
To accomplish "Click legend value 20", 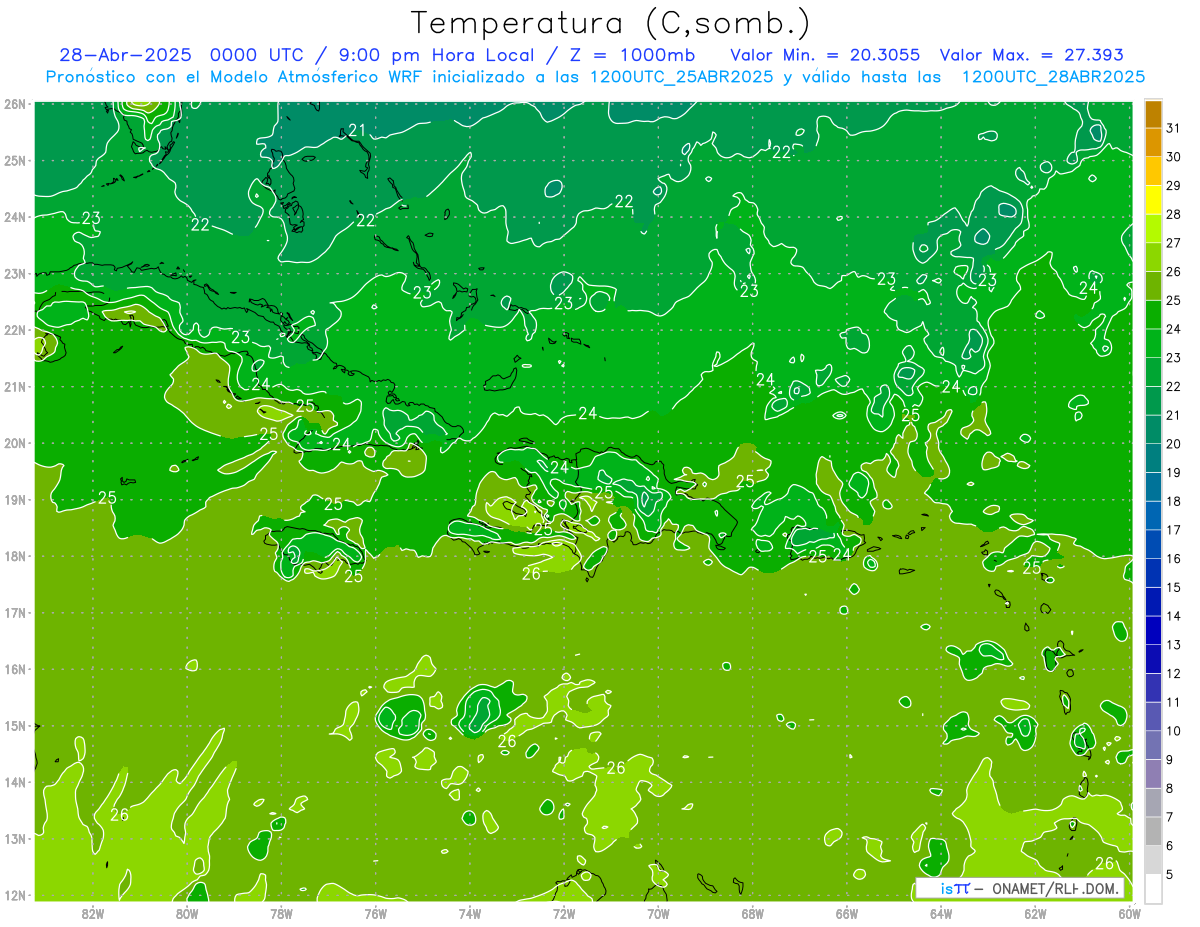I will (x=1173, y=444).
